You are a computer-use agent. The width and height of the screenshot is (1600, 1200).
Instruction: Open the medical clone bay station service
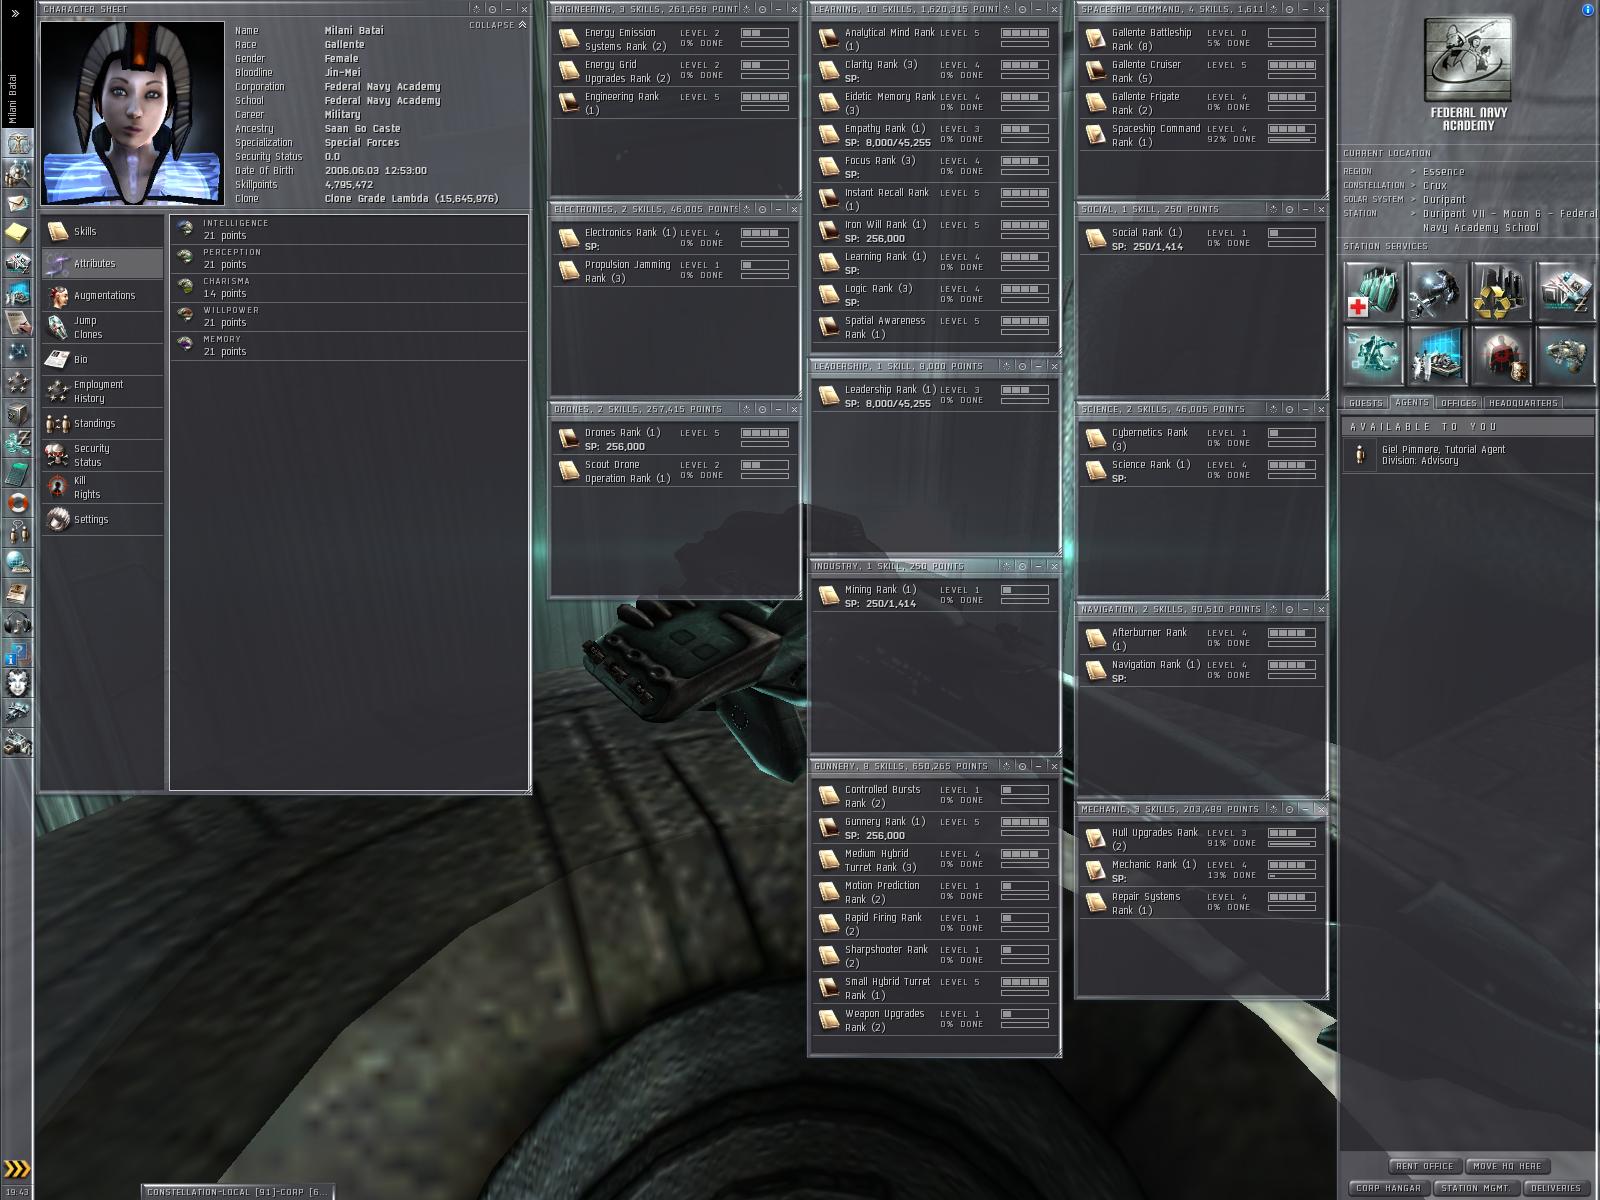1373,291
